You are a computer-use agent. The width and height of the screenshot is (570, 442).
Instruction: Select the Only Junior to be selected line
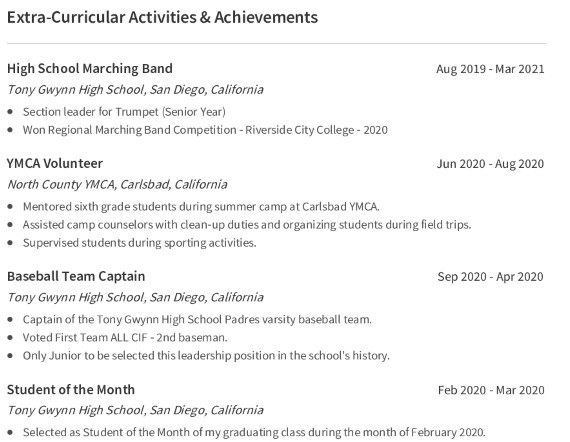pos(206,356)
